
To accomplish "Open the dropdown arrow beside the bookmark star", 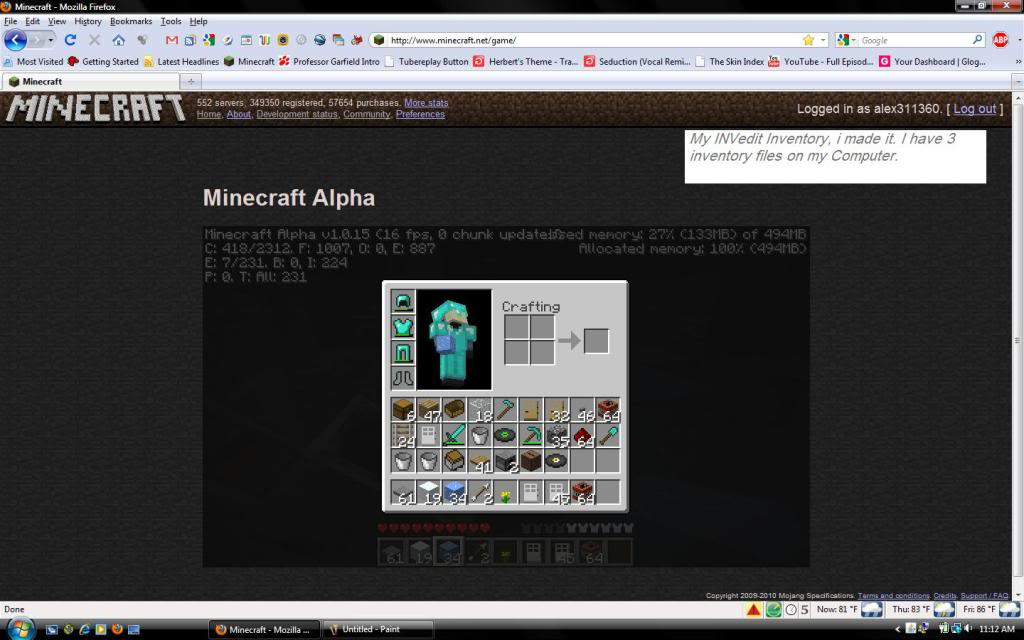I will pyautogui.click(x=823, y=40).
